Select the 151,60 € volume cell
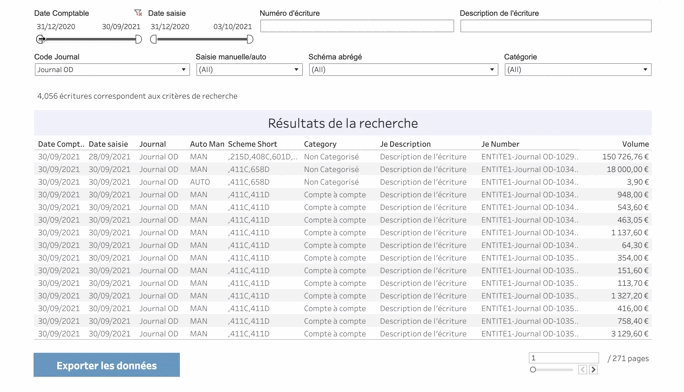Viewport: 684px width, 392px height. point(633,270)
